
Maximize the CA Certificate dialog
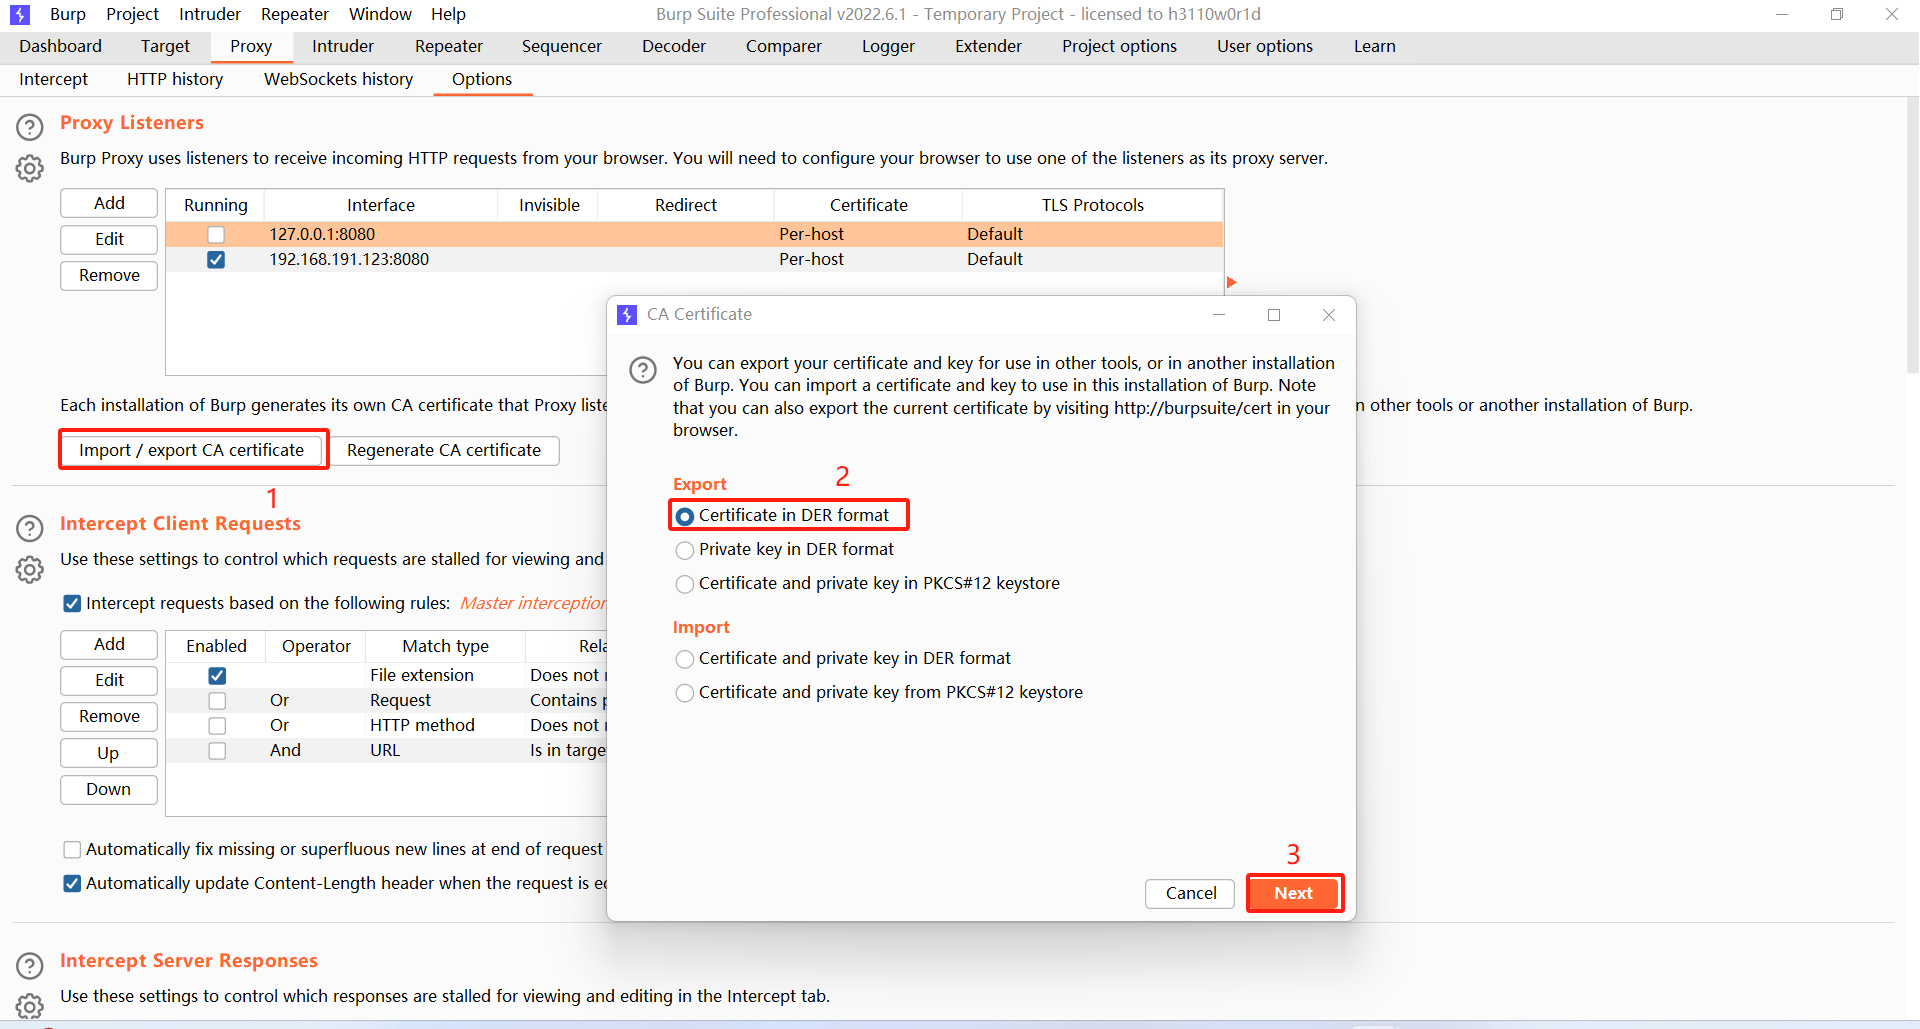pyautogui.click(x=1274, y=315)
